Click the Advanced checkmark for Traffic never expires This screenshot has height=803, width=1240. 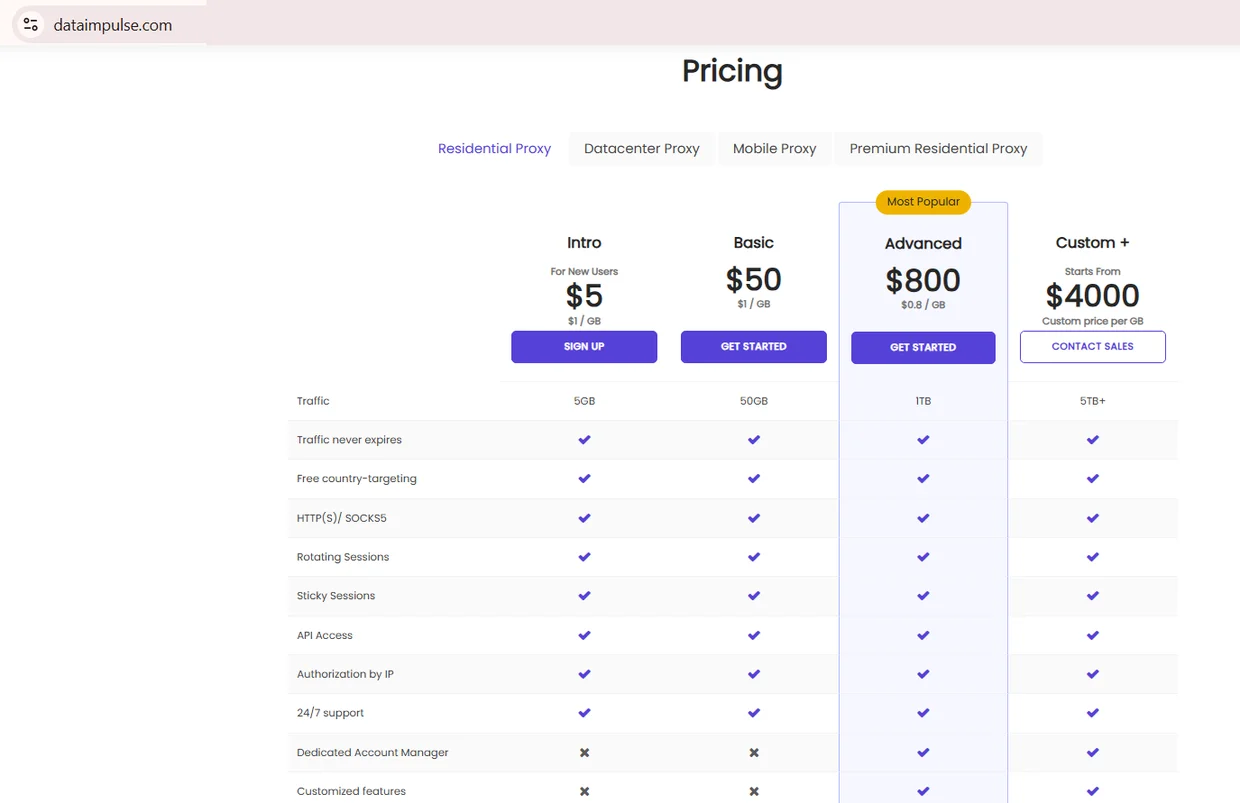click(x=923, y=439)
